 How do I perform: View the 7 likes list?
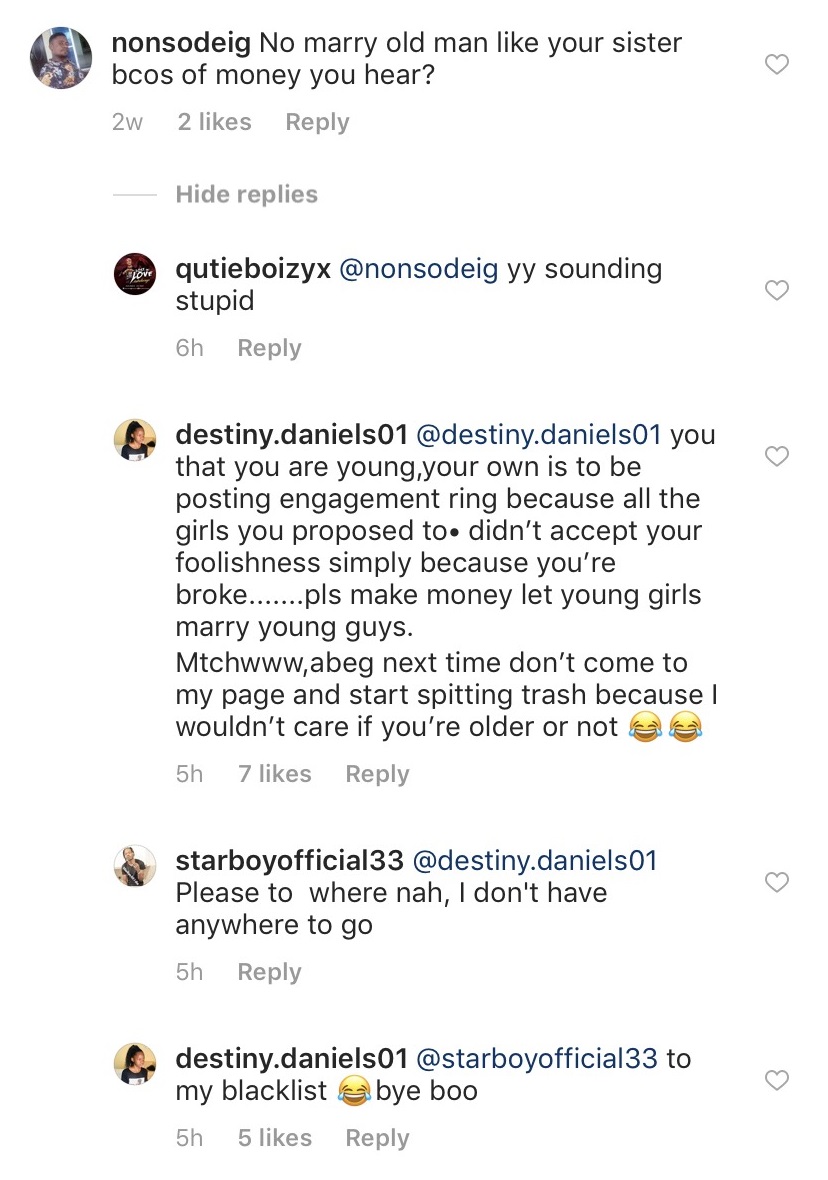click(x=274, y=774)
